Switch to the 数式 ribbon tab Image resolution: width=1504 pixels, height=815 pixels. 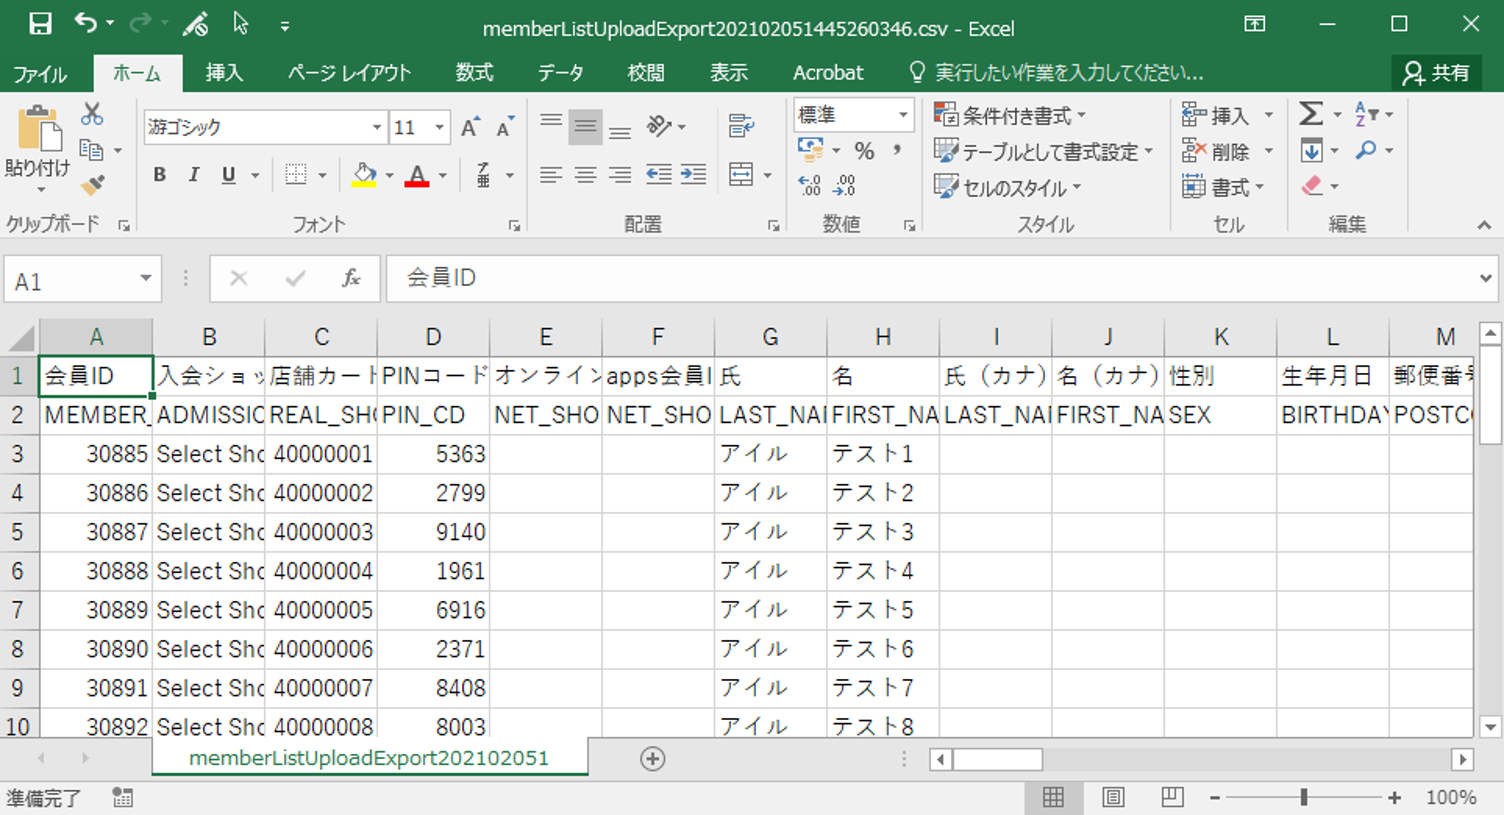coord(474,73)
